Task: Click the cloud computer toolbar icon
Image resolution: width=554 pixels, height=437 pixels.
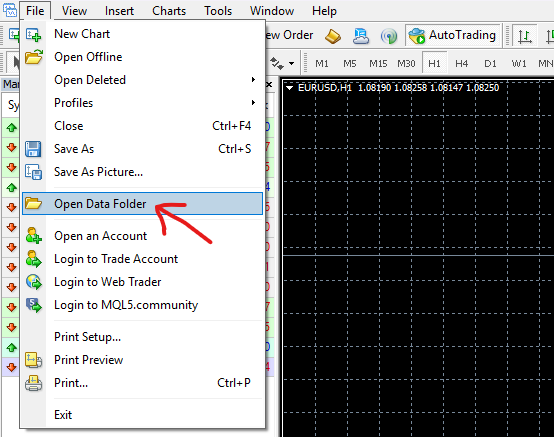Action: click(361, 36)
